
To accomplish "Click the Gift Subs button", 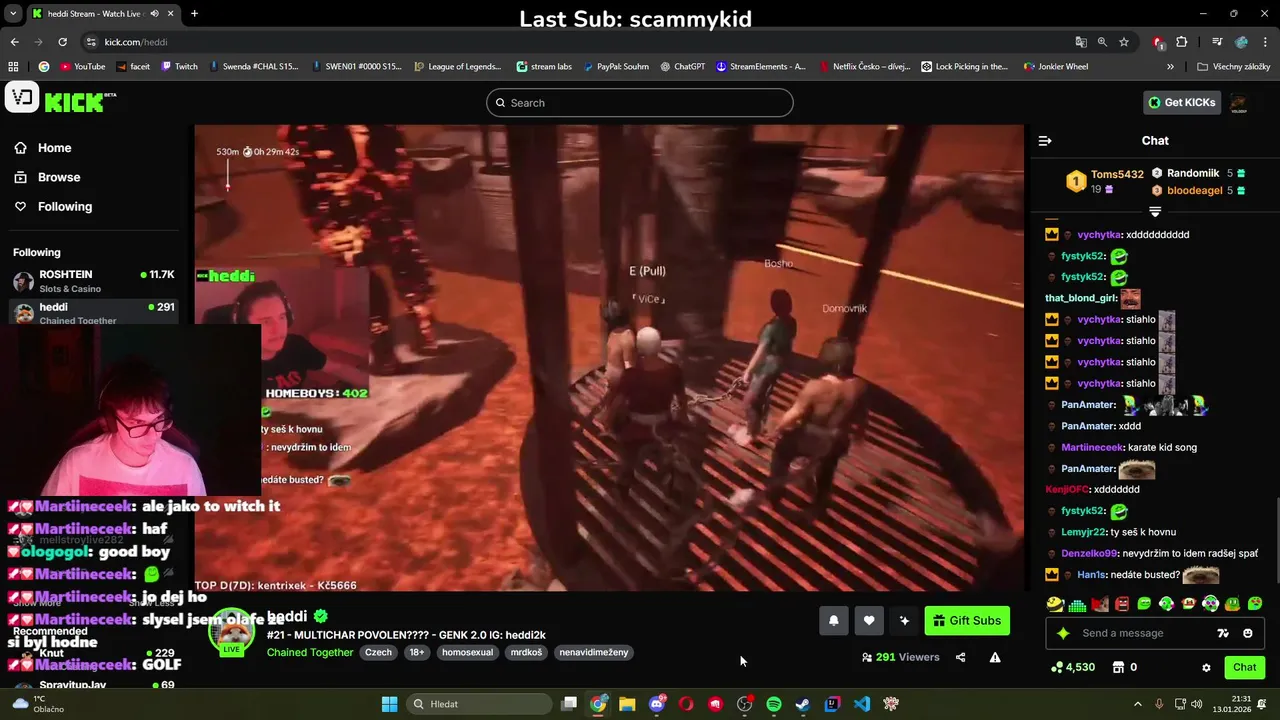I will 967,621.
